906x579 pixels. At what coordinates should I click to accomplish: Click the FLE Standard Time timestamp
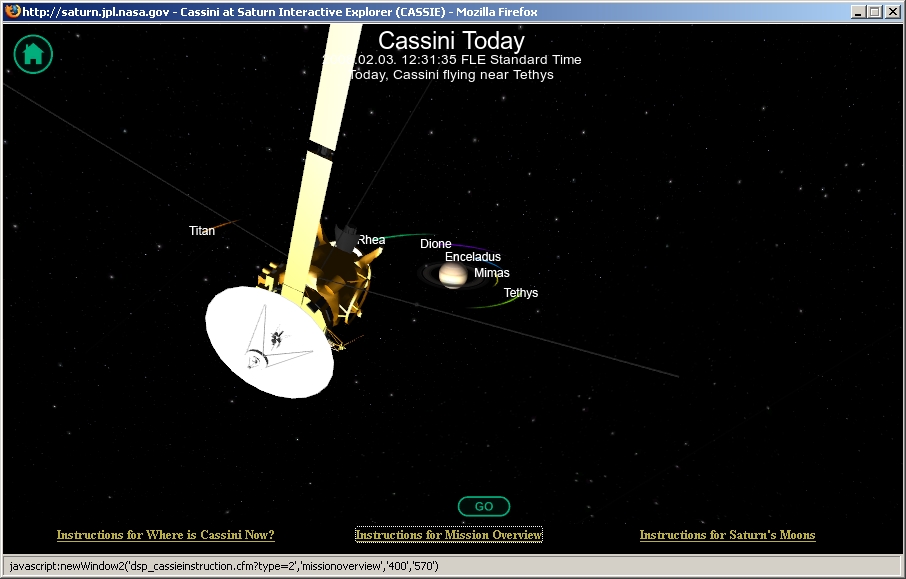point(452,60)
